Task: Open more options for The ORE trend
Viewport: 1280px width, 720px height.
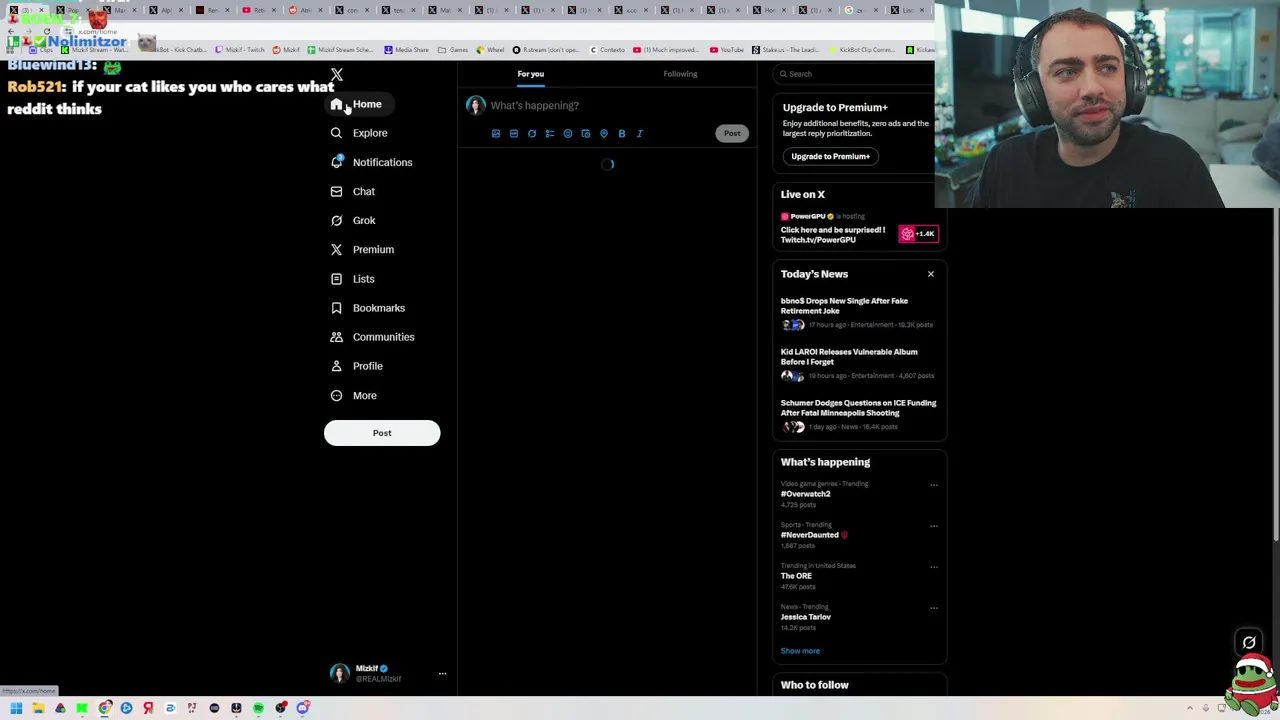Action: click(x=934, y=567)
